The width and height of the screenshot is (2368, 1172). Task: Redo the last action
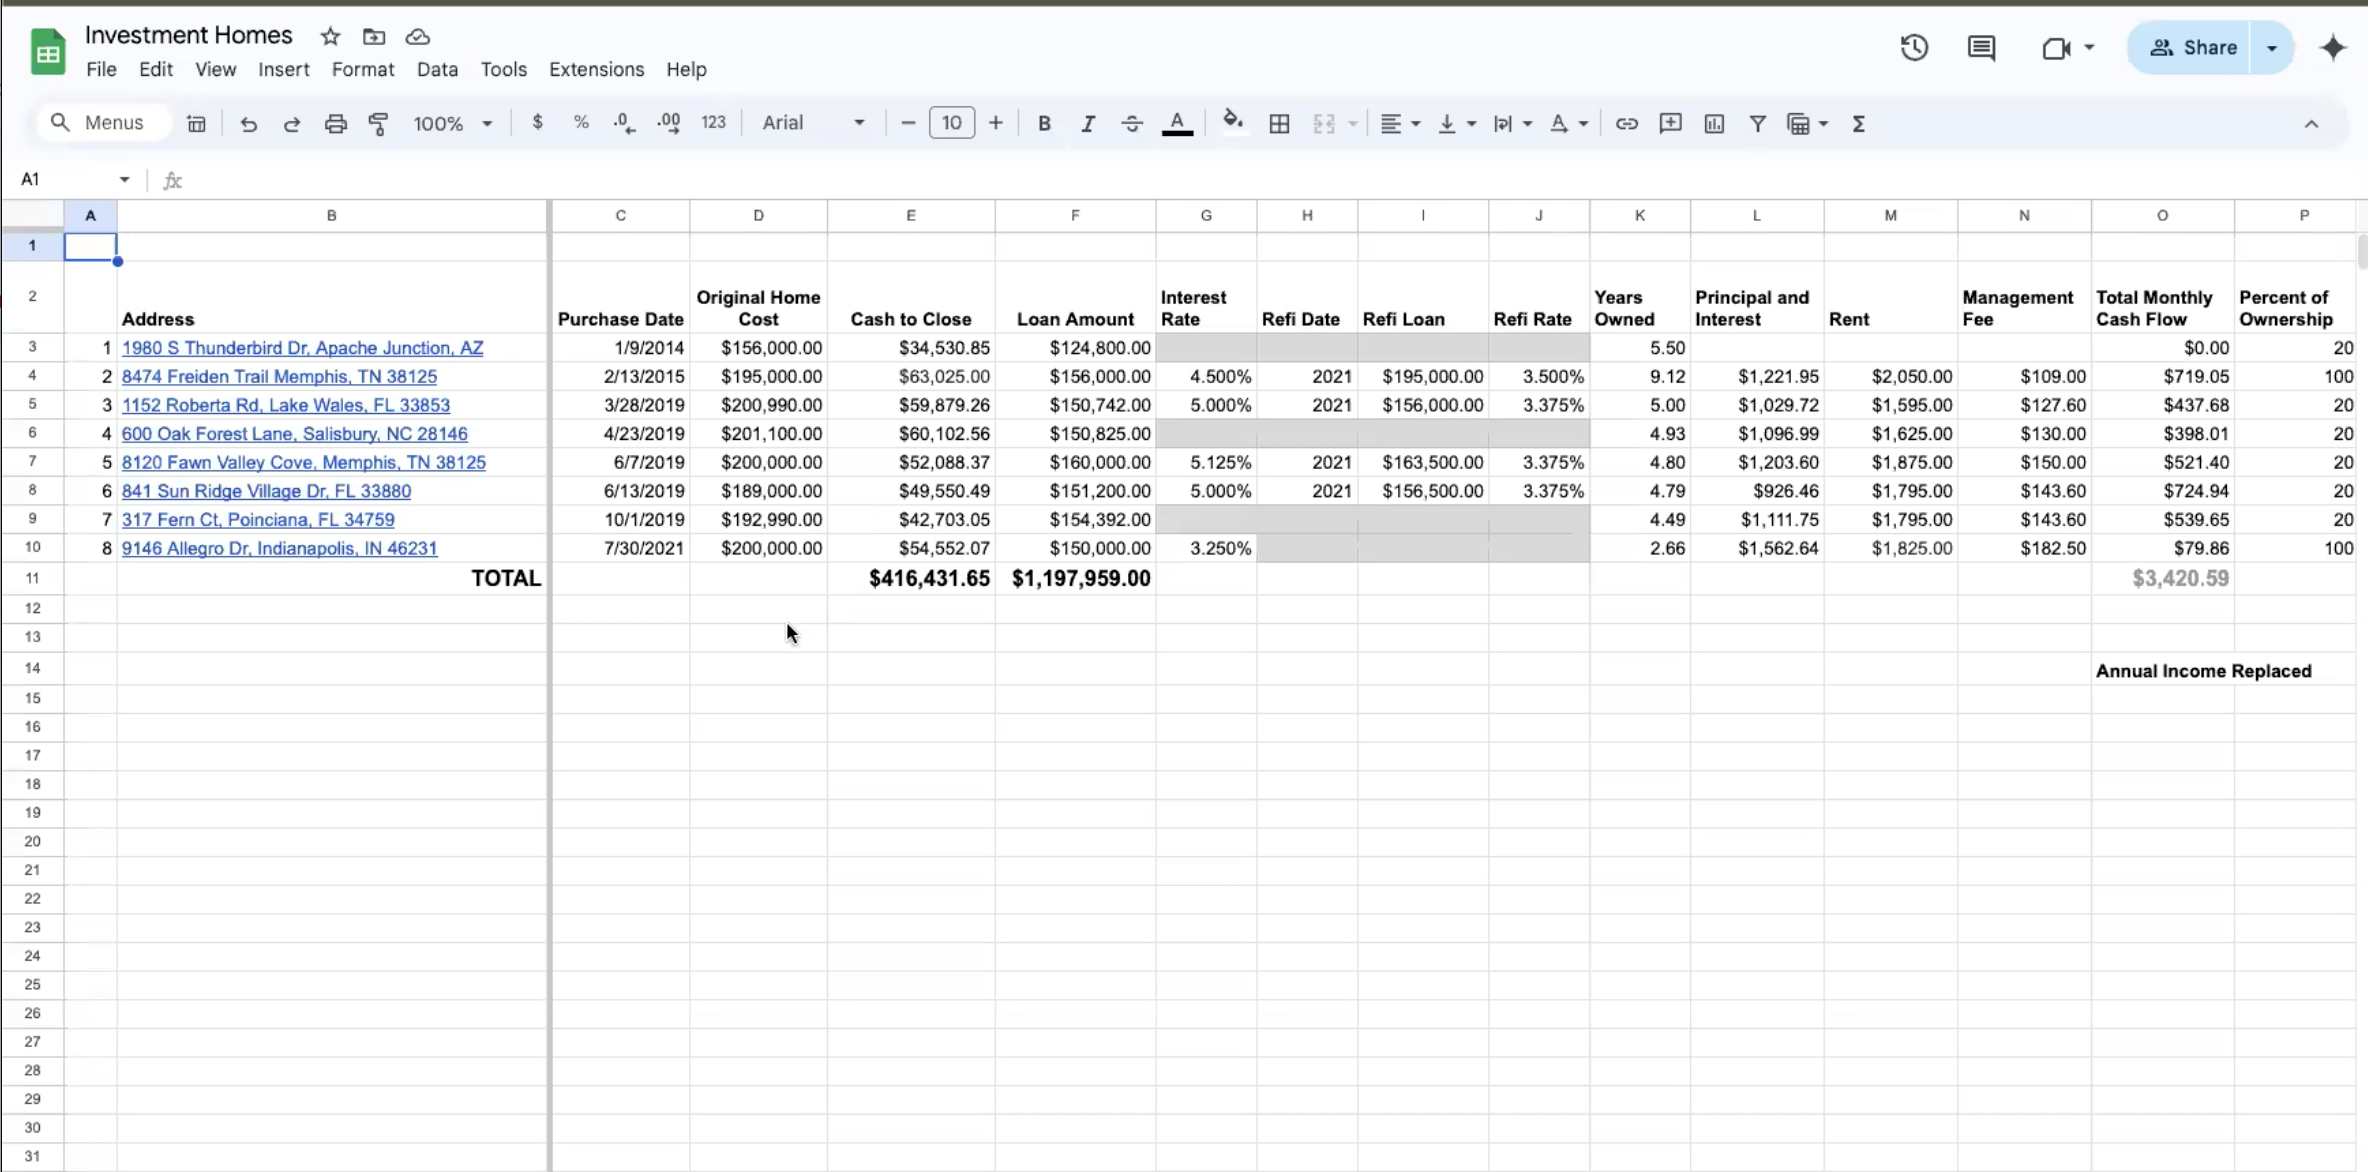pyautogui.click(x=292, y=124)
